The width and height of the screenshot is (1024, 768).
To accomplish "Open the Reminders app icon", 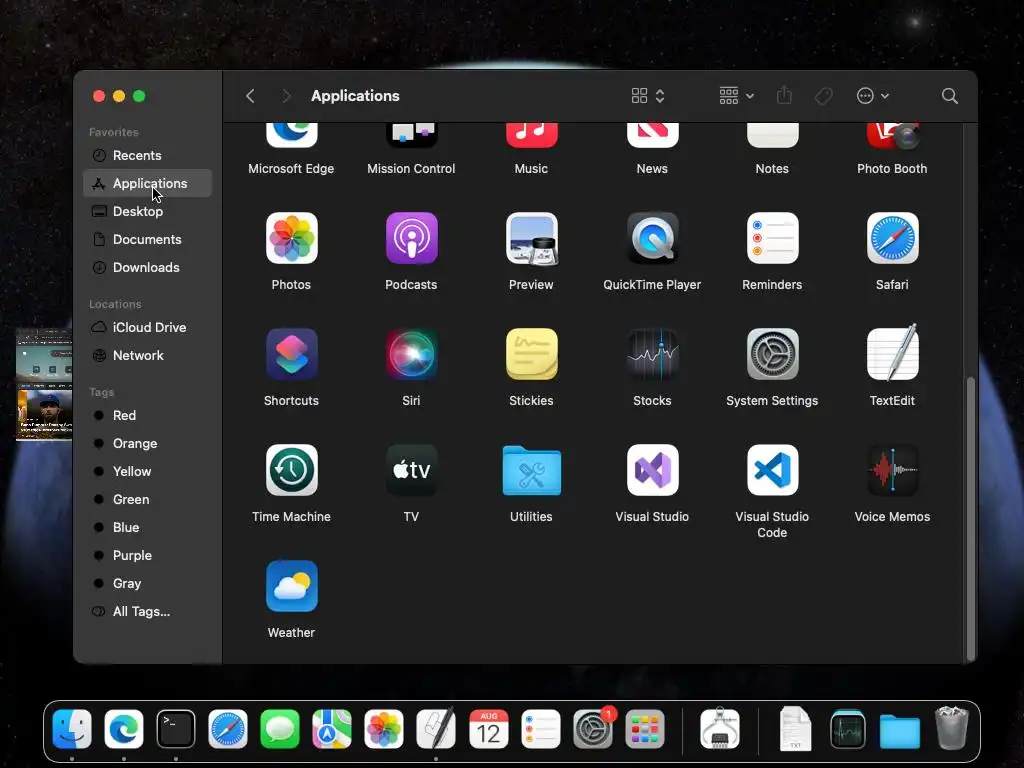I will pyautogui.click(x=772, y=238).
